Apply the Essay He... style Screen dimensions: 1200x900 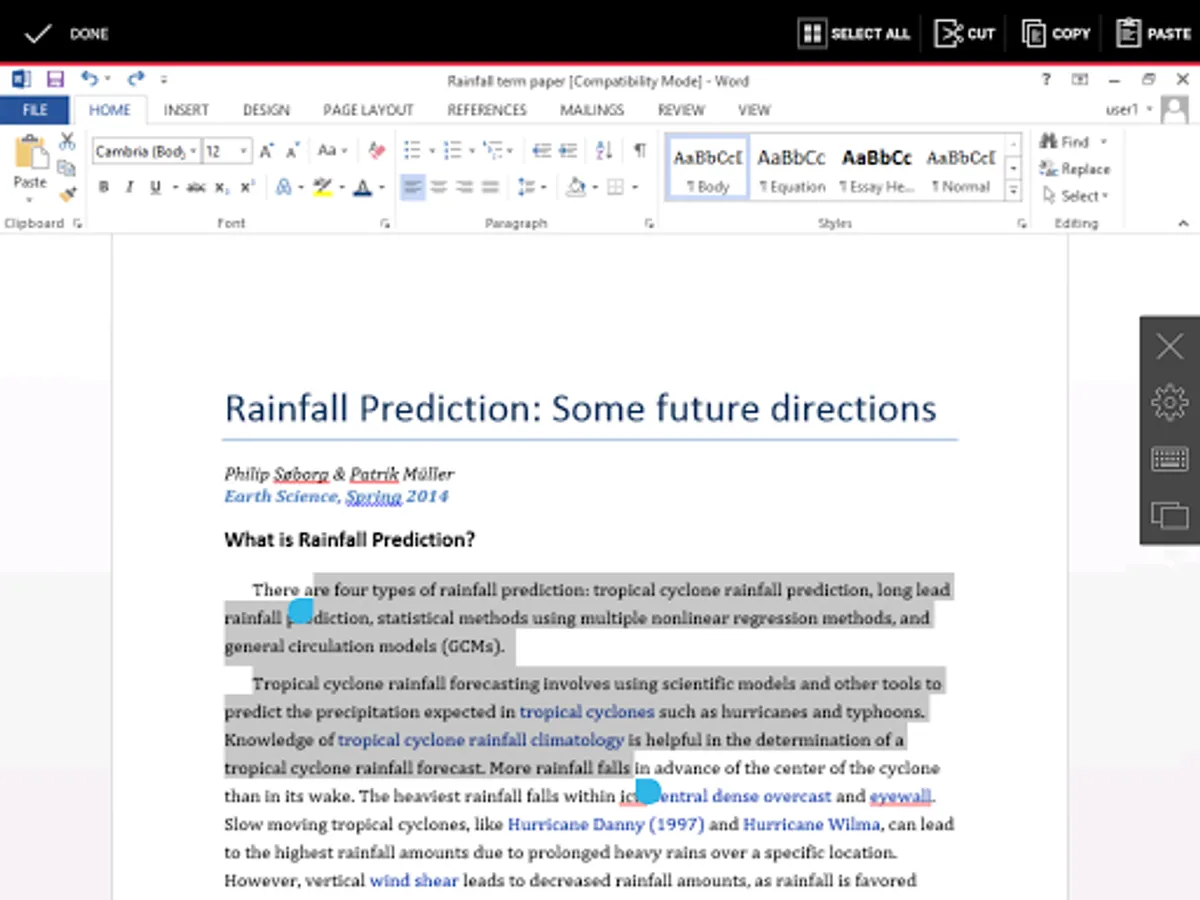point(876,168)
